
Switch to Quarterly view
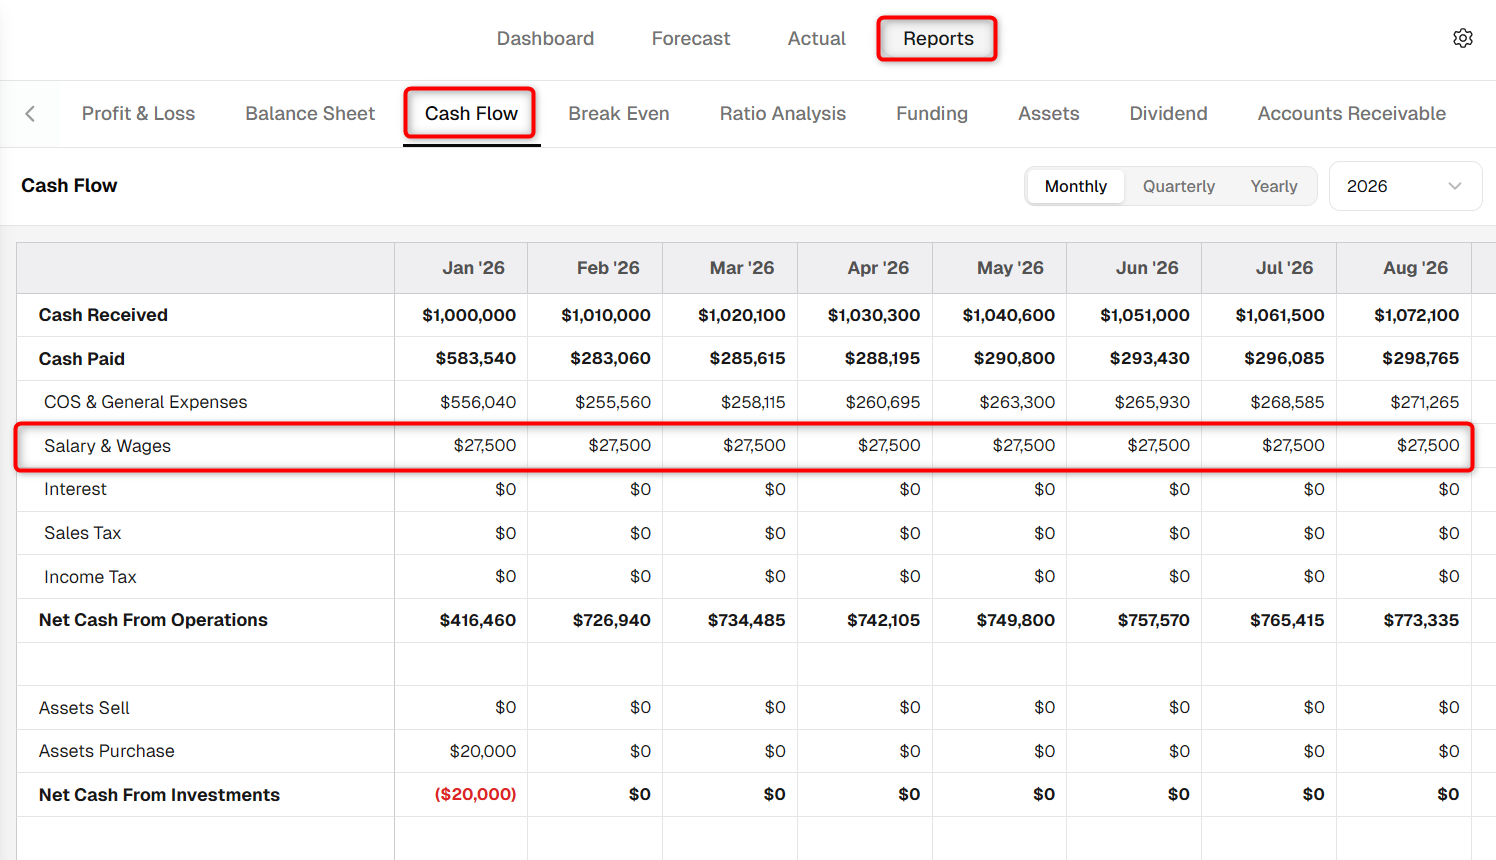point(1178,186)
